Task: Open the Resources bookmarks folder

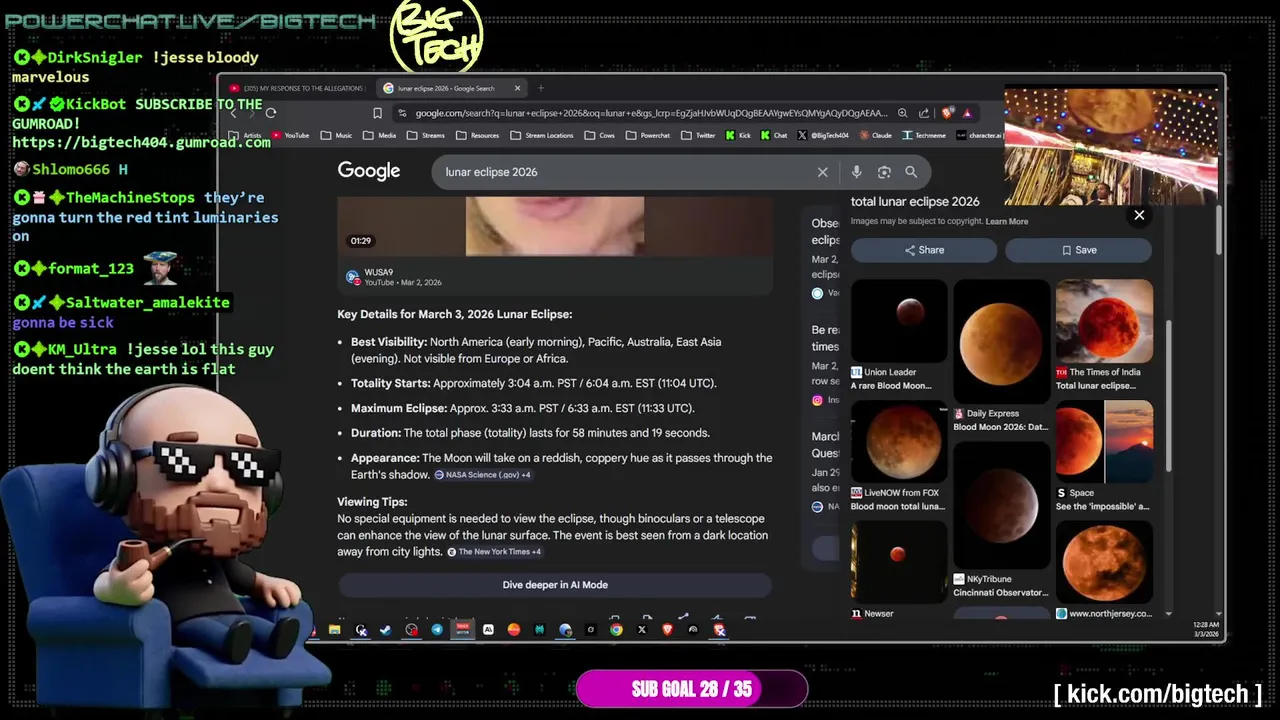Action: 476,135
